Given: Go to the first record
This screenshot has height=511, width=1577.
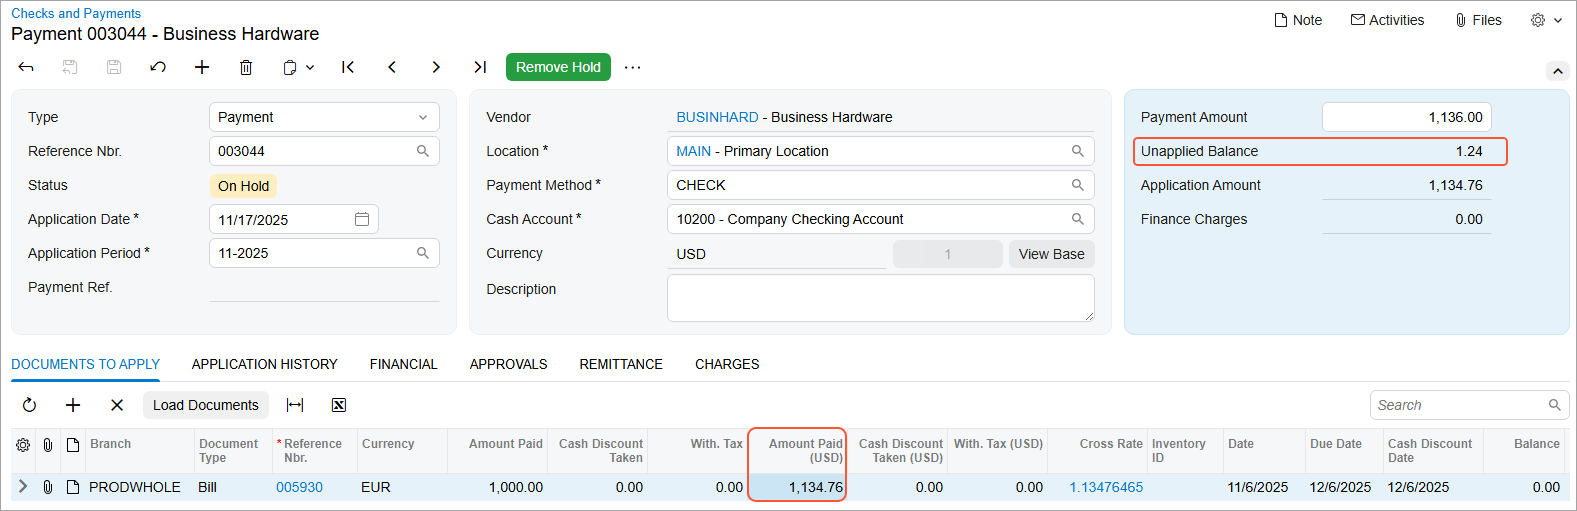Looking at the screenshot, I should (348, 67).
